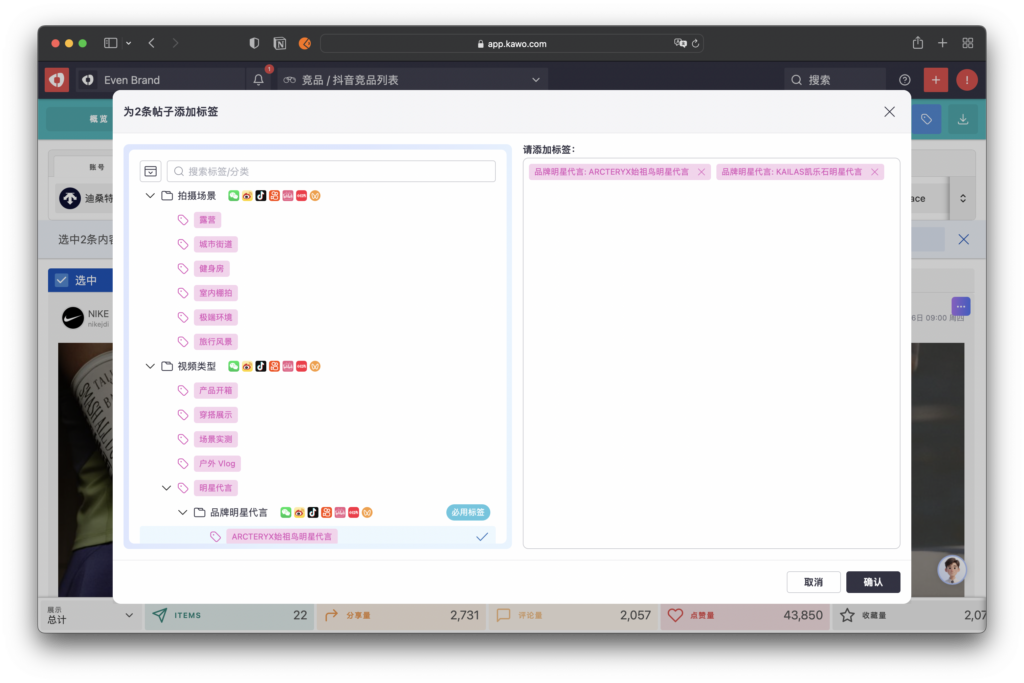Click the blue tag icon in the toolbar
The image size is (1024, 683).
coord(927,119)
